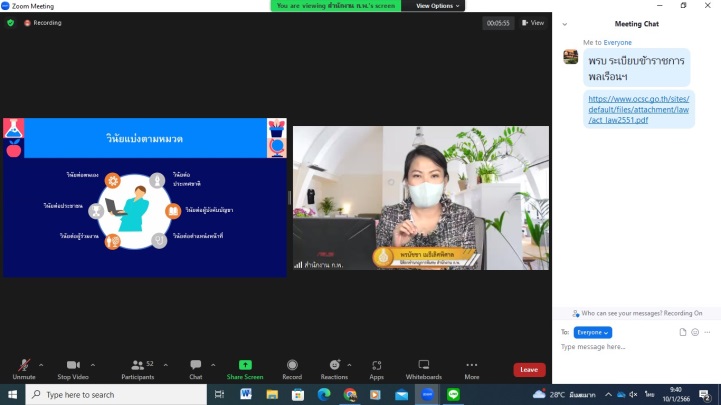
Task: Click the presenter video thumbnail
Action: 421,198
